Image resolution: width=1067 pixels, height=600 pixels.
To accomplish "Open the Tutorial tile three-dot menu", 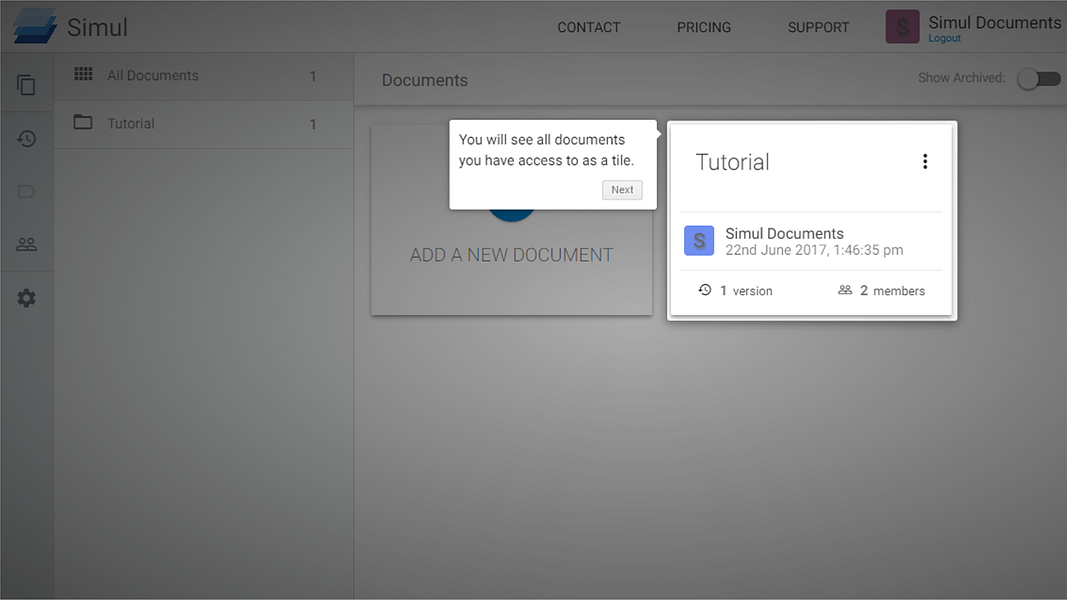I will click(x=925, y=161).
